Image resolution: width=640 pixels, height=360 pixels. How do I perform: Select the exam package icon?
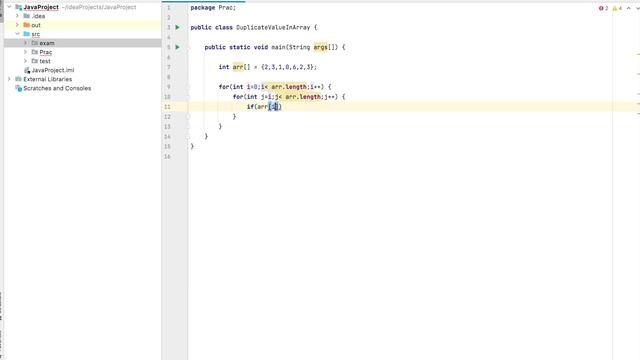click(x=35, y=43)
